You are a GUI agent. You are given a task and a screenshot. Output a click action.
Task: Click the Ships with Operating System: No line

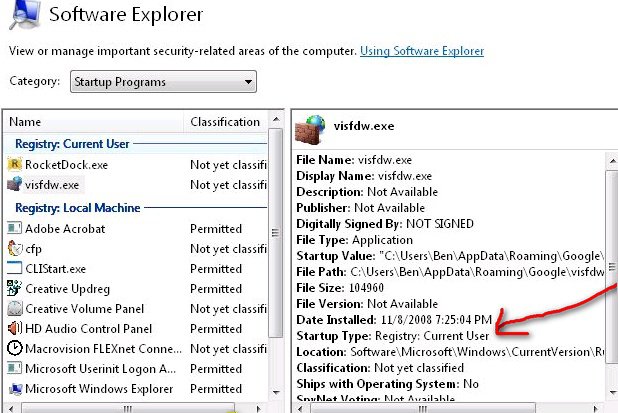(387, 384)
